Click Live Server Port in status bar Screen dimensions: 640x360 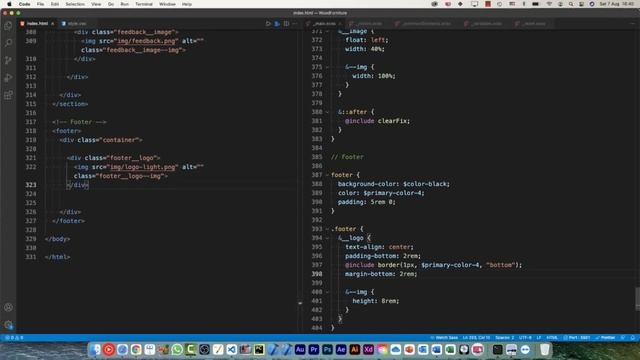point(577,338)
